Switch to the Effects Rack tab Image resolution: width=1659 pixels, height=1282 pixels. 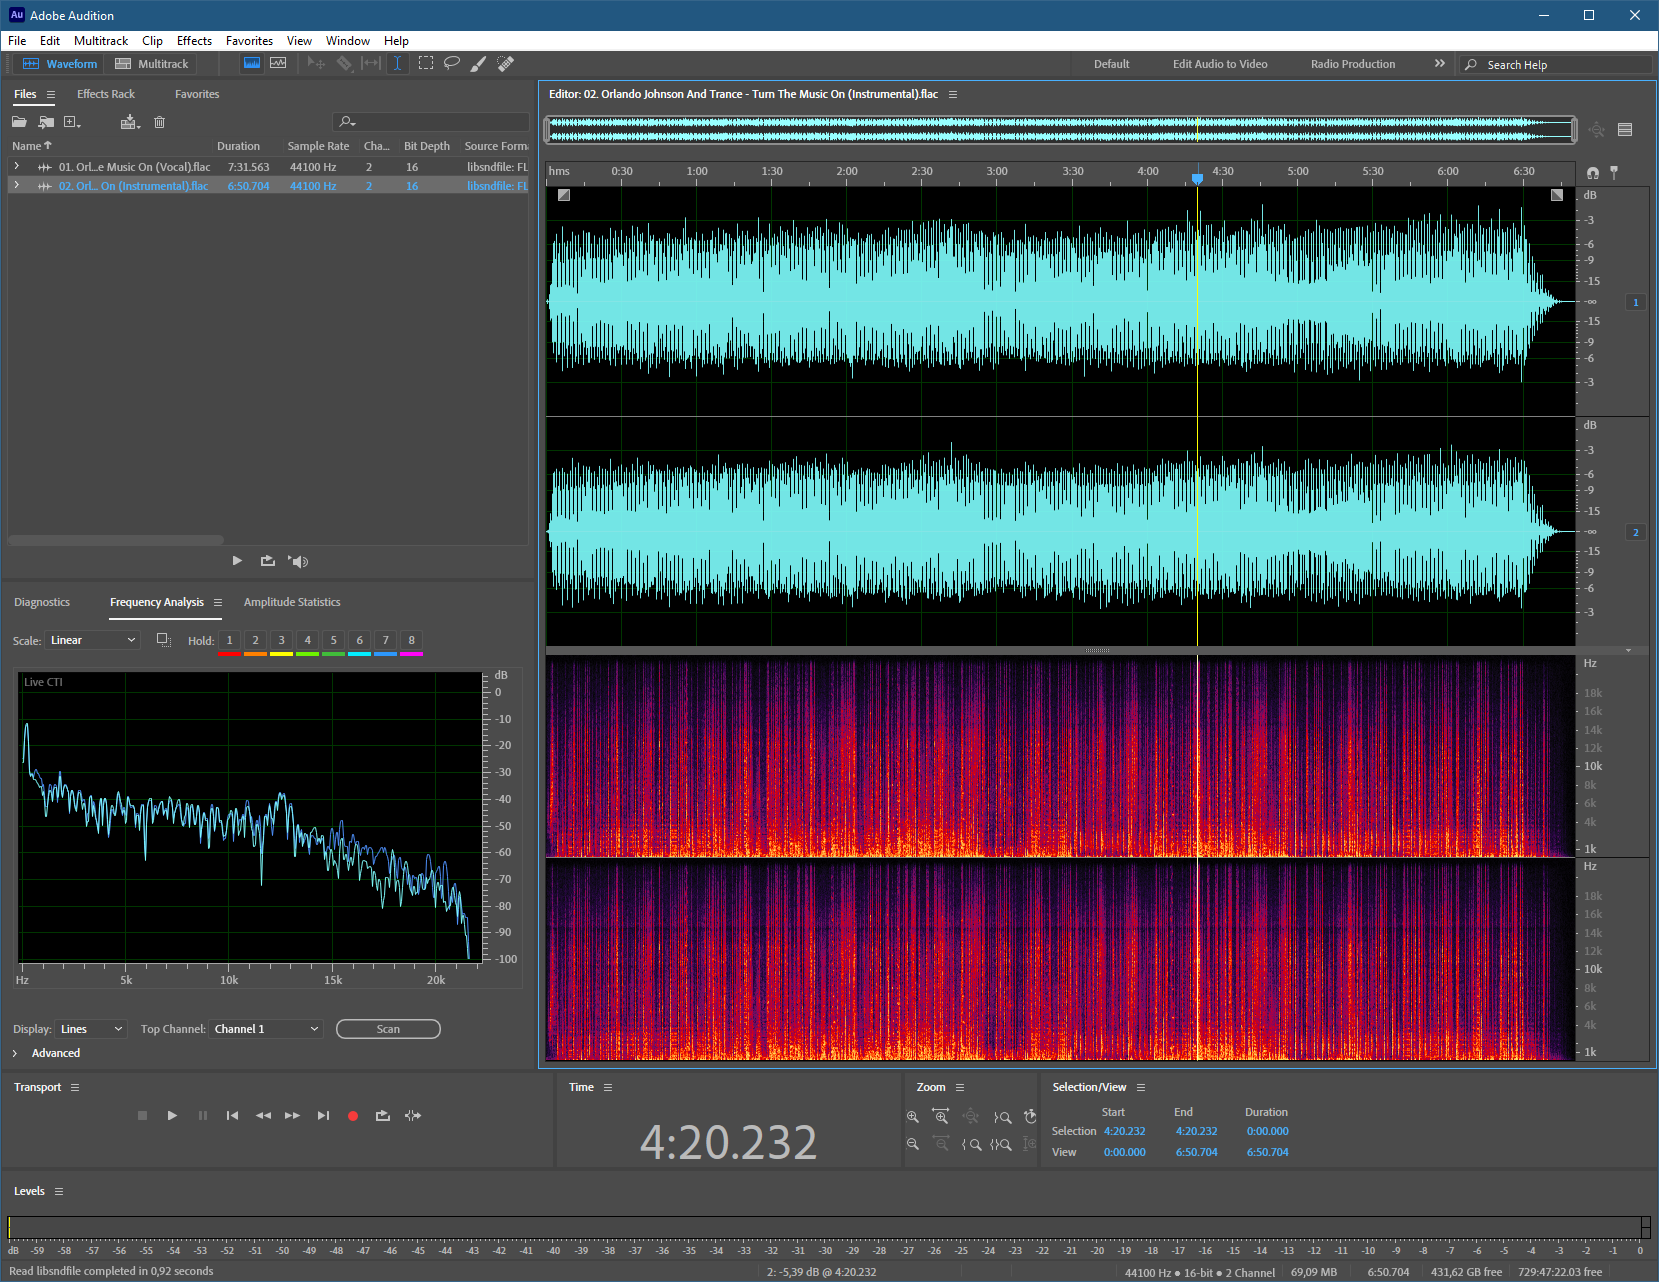point(106,94)
